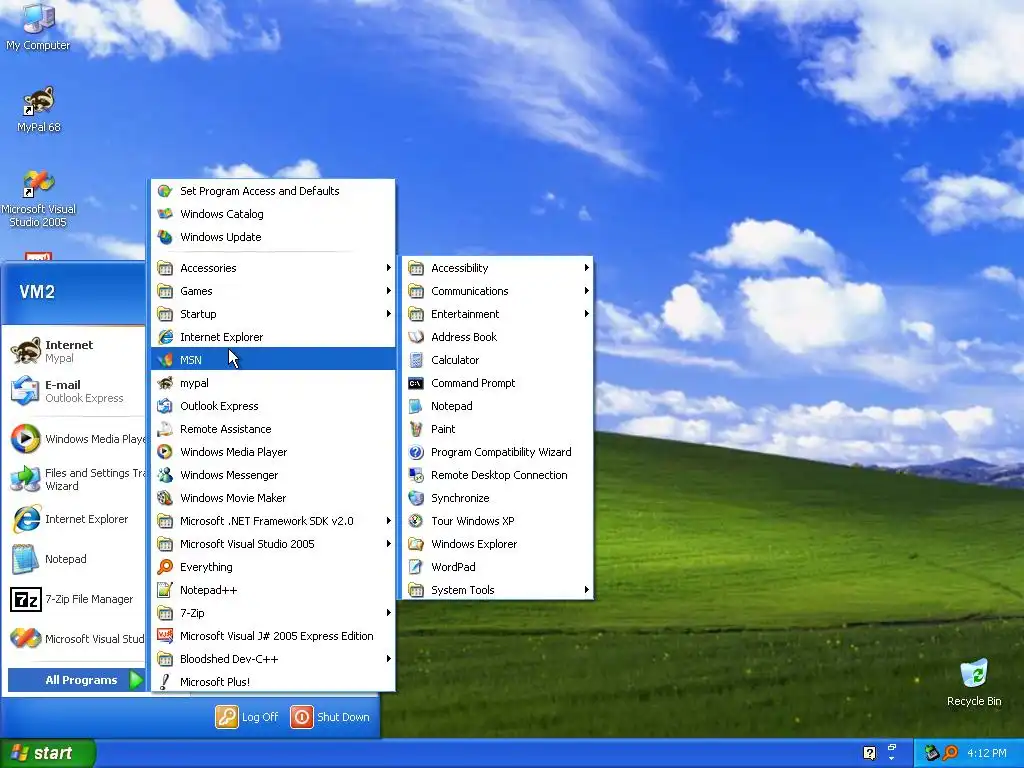Select Microsoft Visual Studio 2005 desktop shortcut
1024x768 pixels.
tap(39, 199)
